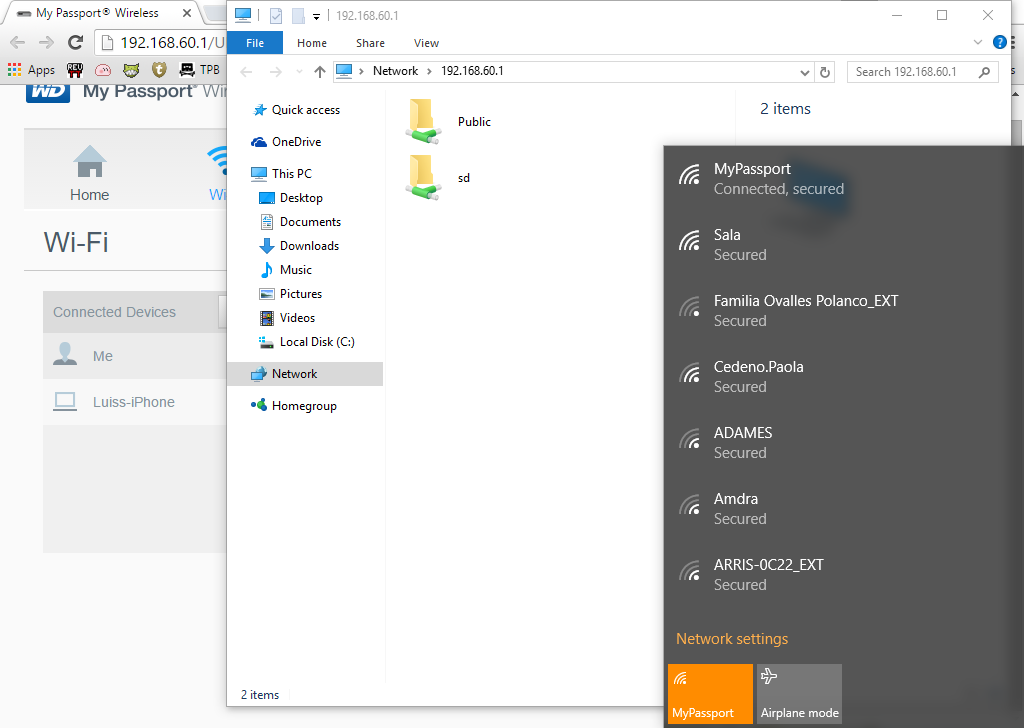Screen dimensions: 1024x728
Task: Open the Share ribbon tab
Action: [x=370, y=43]
